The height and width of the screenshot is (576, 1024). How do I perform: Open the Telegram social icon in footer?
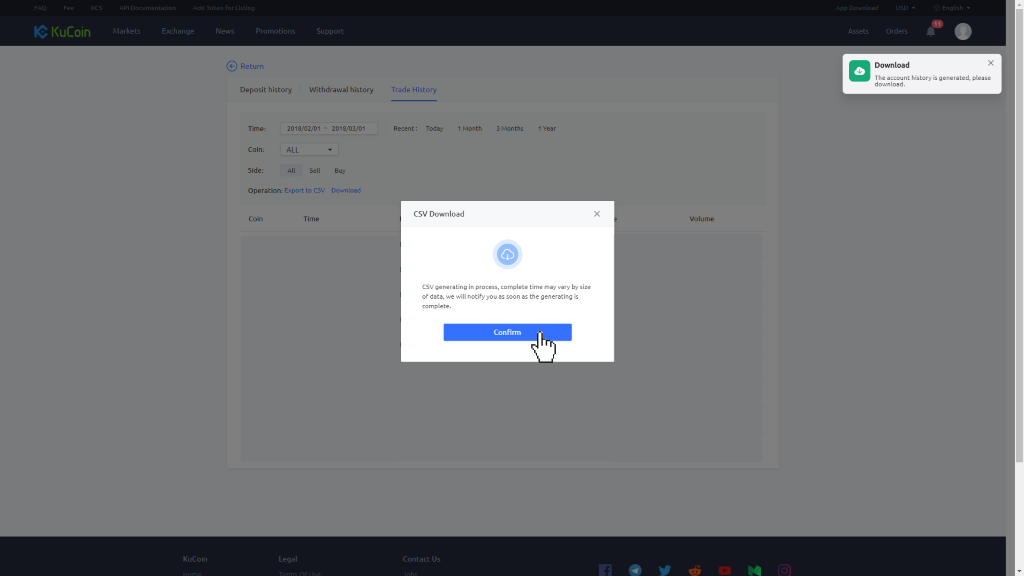point(635,570)
